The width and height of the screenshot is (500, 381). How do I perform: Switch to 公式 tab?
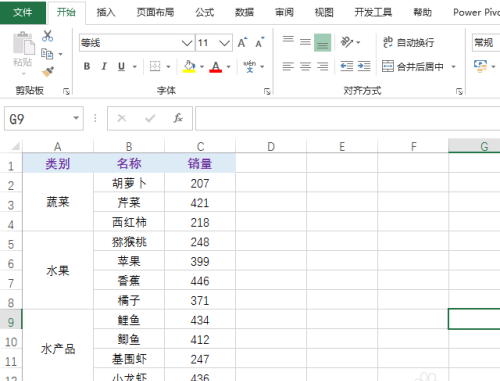click(x=205, y=12)
